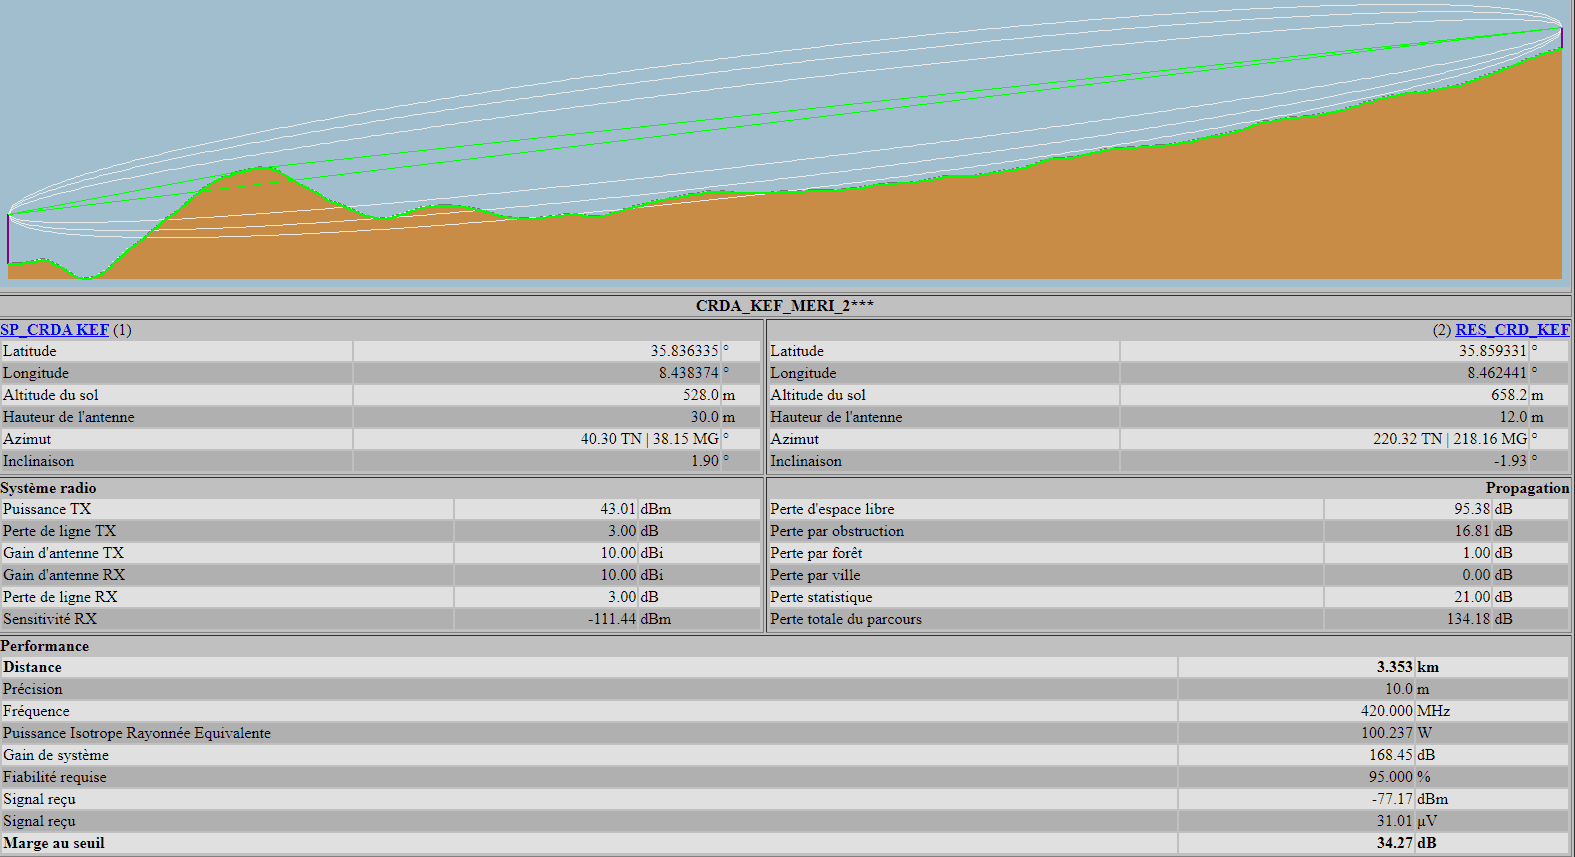
Task: Click the Performance section header
Action: [x=45, y=646]
